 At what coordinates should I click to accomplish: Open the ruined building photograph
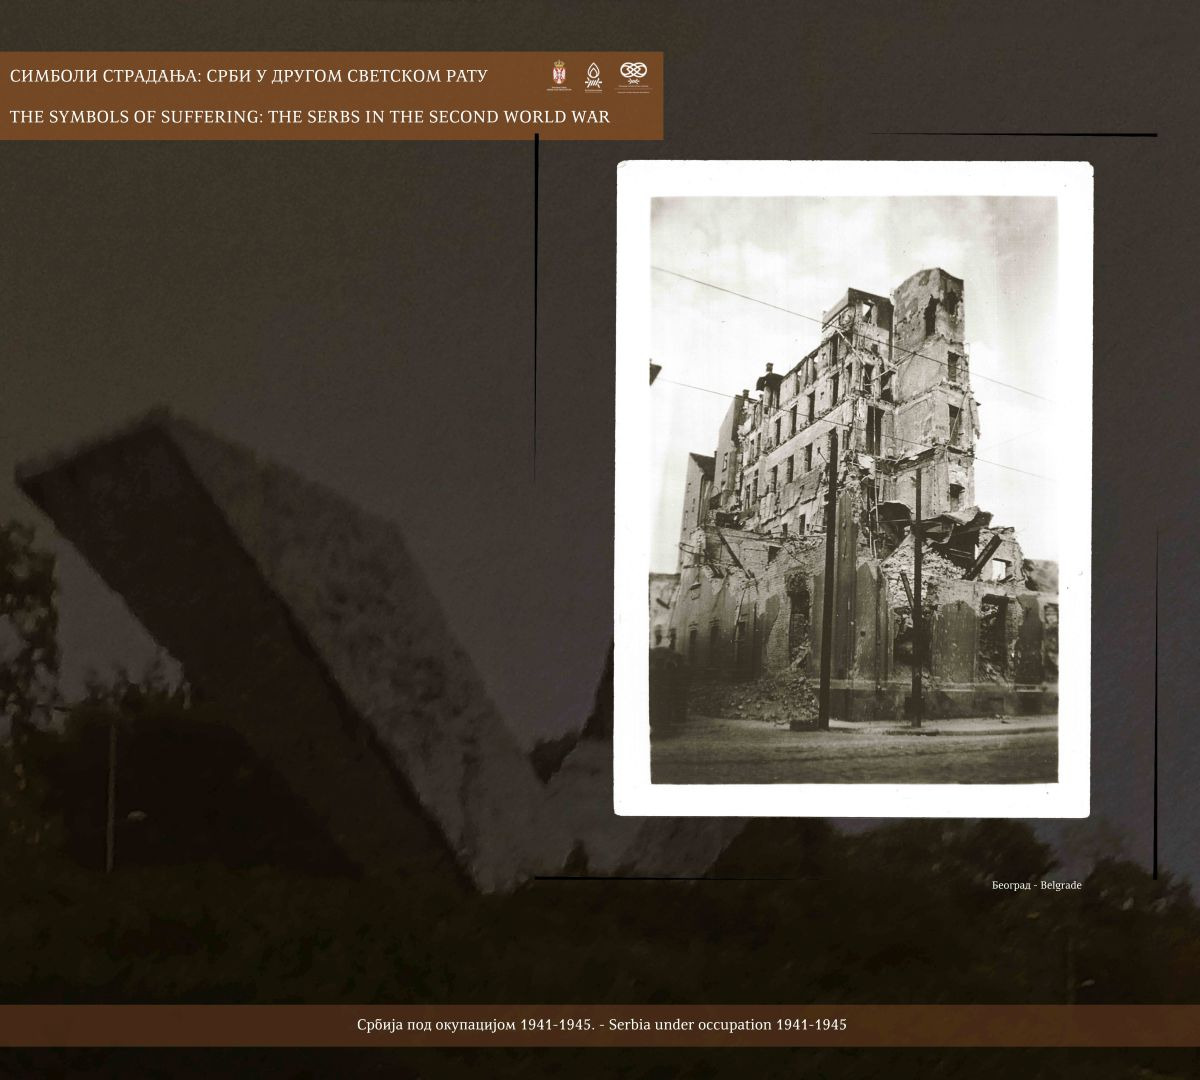coord(853,488)
